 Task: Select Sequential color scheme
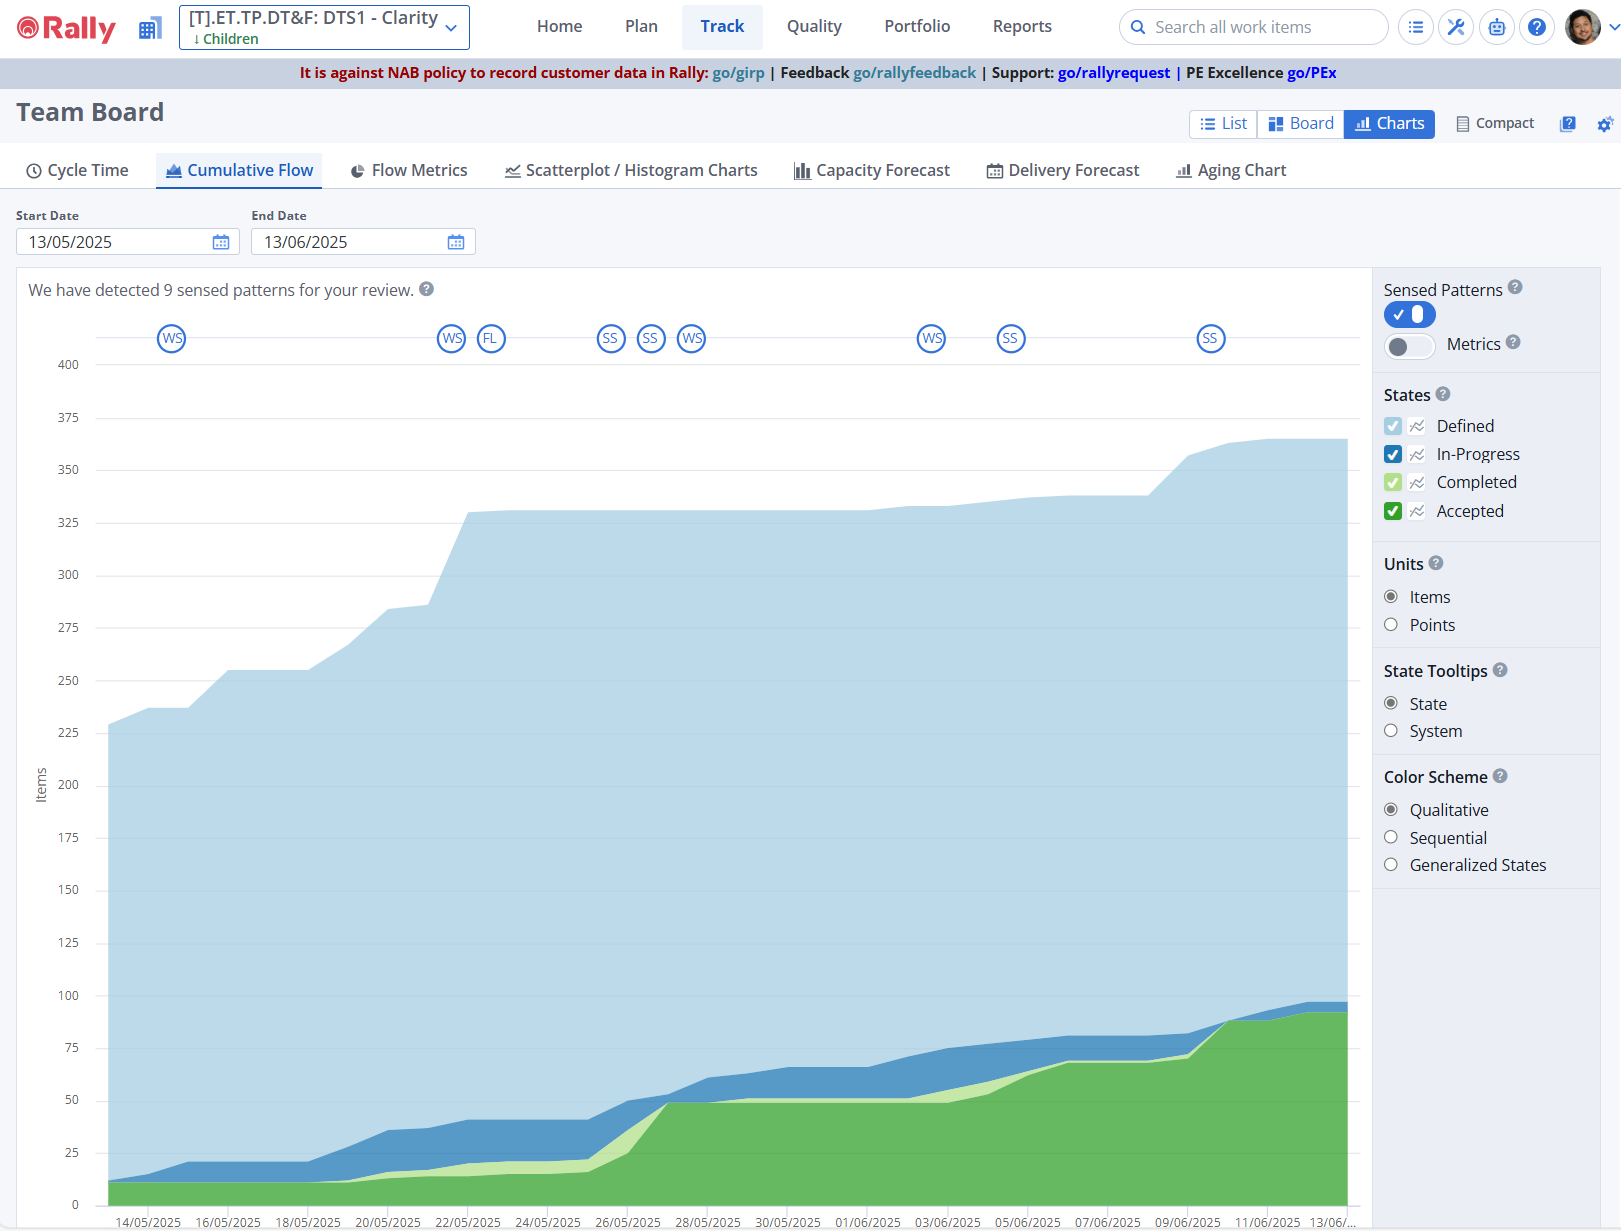coord(1391,838)
